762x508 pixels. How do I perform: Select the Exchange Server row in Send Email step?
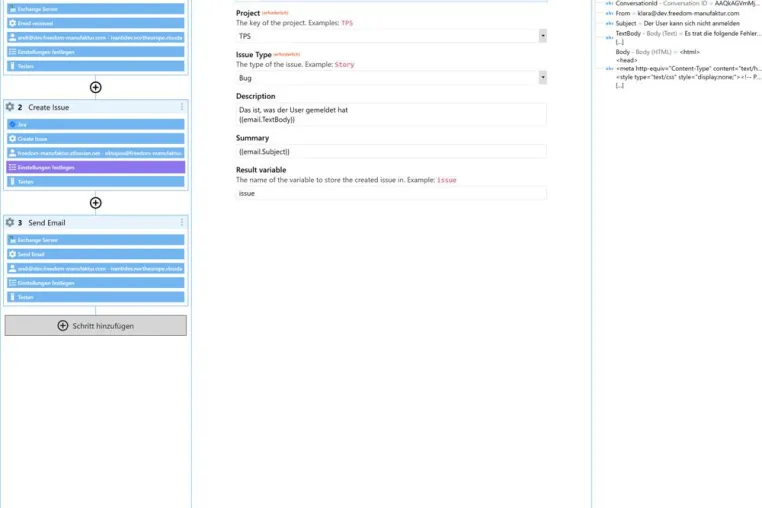(x=96, y=240)
